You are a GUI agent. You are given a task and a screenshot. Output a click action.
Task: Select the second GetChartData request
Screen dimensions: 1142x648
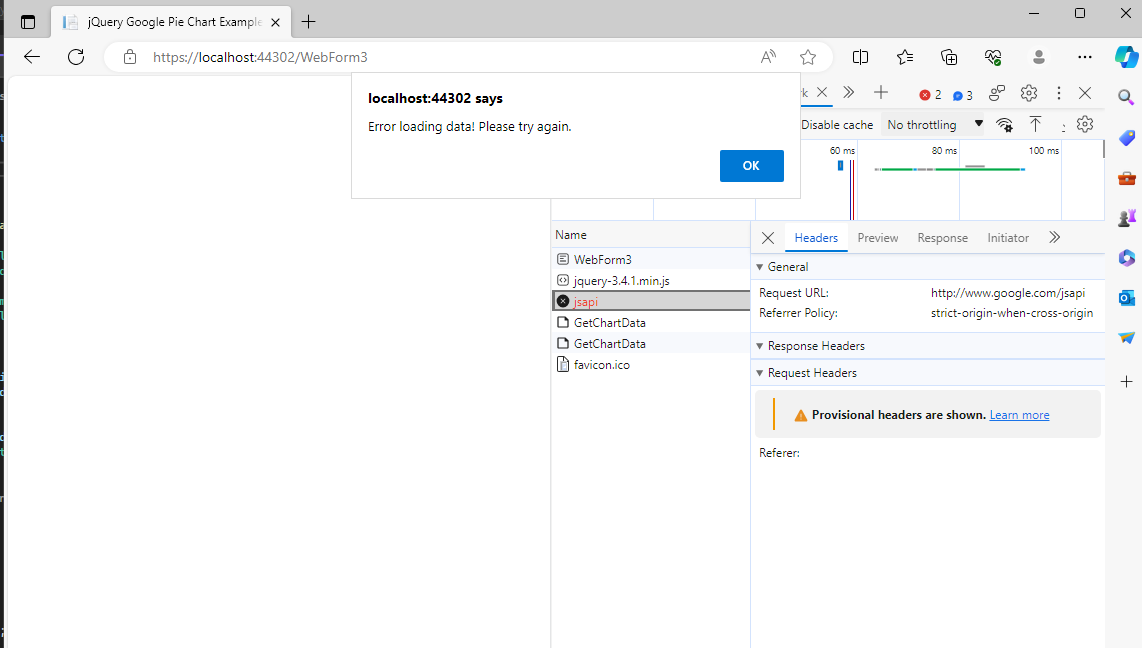coord(650,344)
